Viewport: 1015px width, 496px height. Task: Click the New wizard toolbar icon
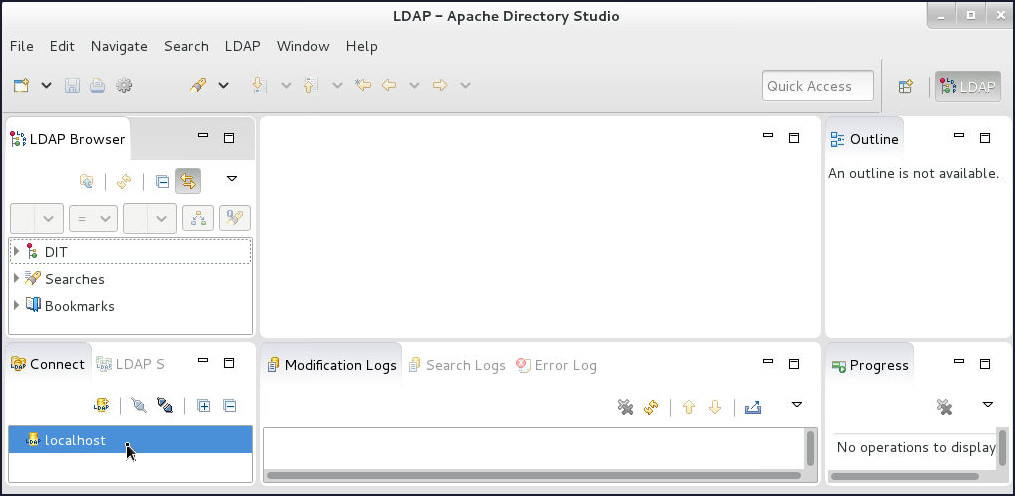(x=21, y=85)
